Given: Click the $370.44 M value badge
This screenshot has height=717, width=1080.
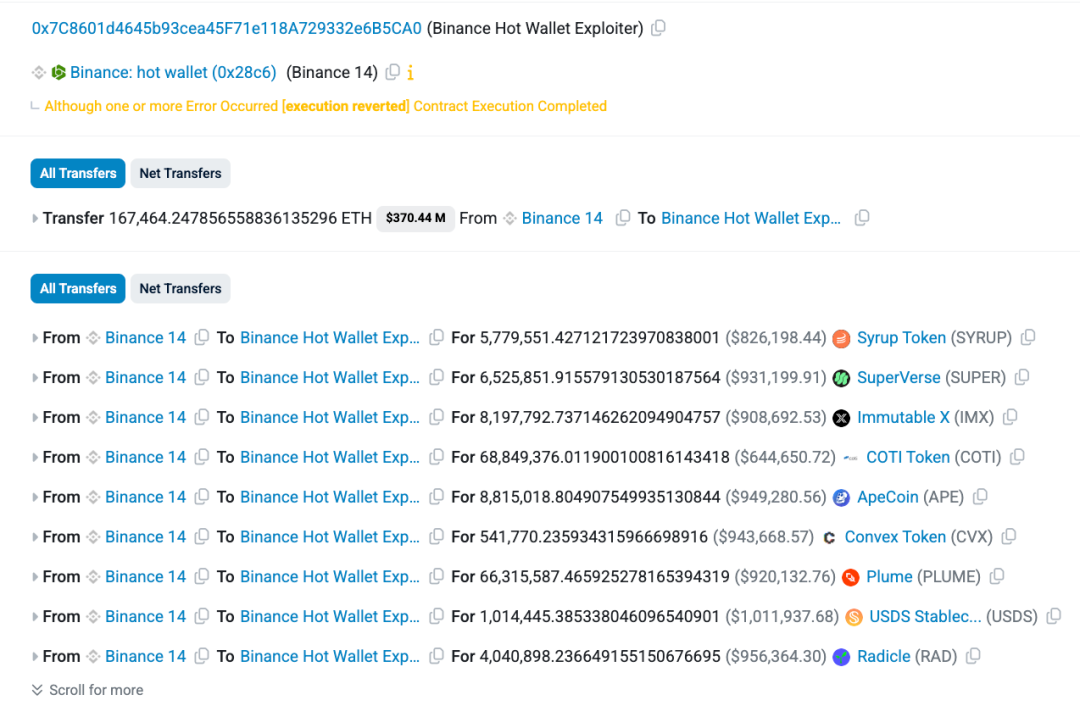Looking at the screenshot, I should (x=415, y=218).
